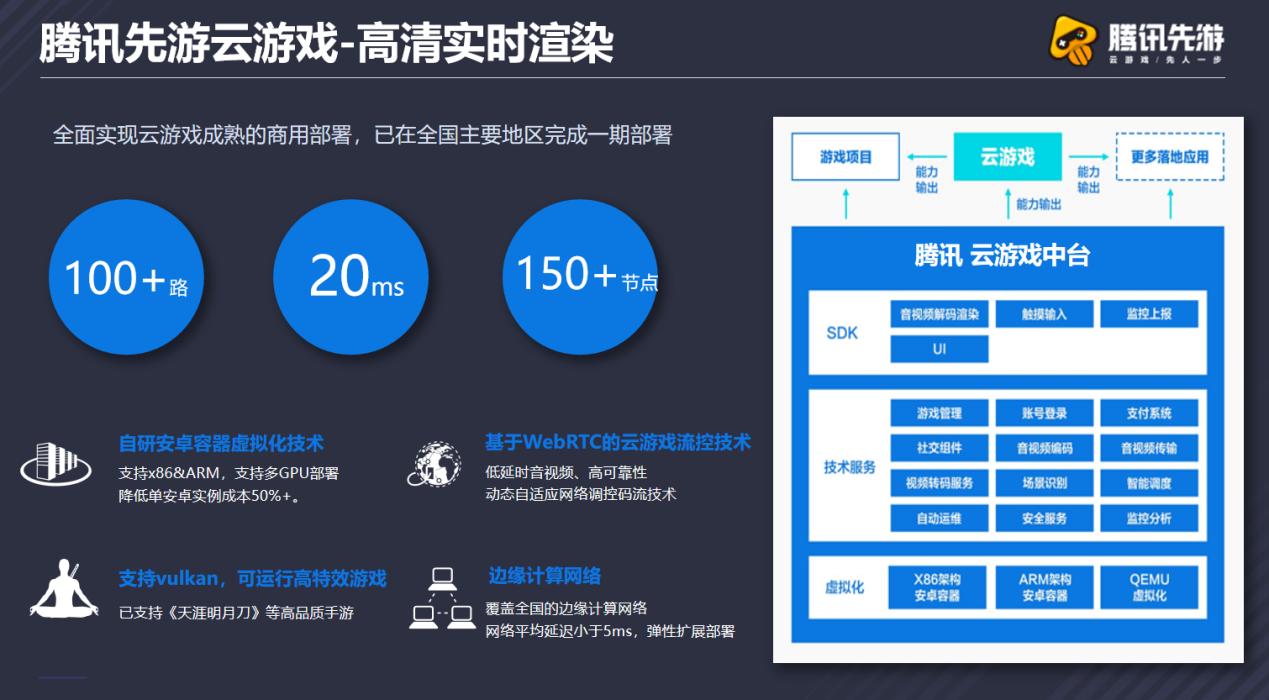The image size is (1269, 700).
Task: Click the text 降低单安卓实例成本50%+
Action: [x=210, y=496]
